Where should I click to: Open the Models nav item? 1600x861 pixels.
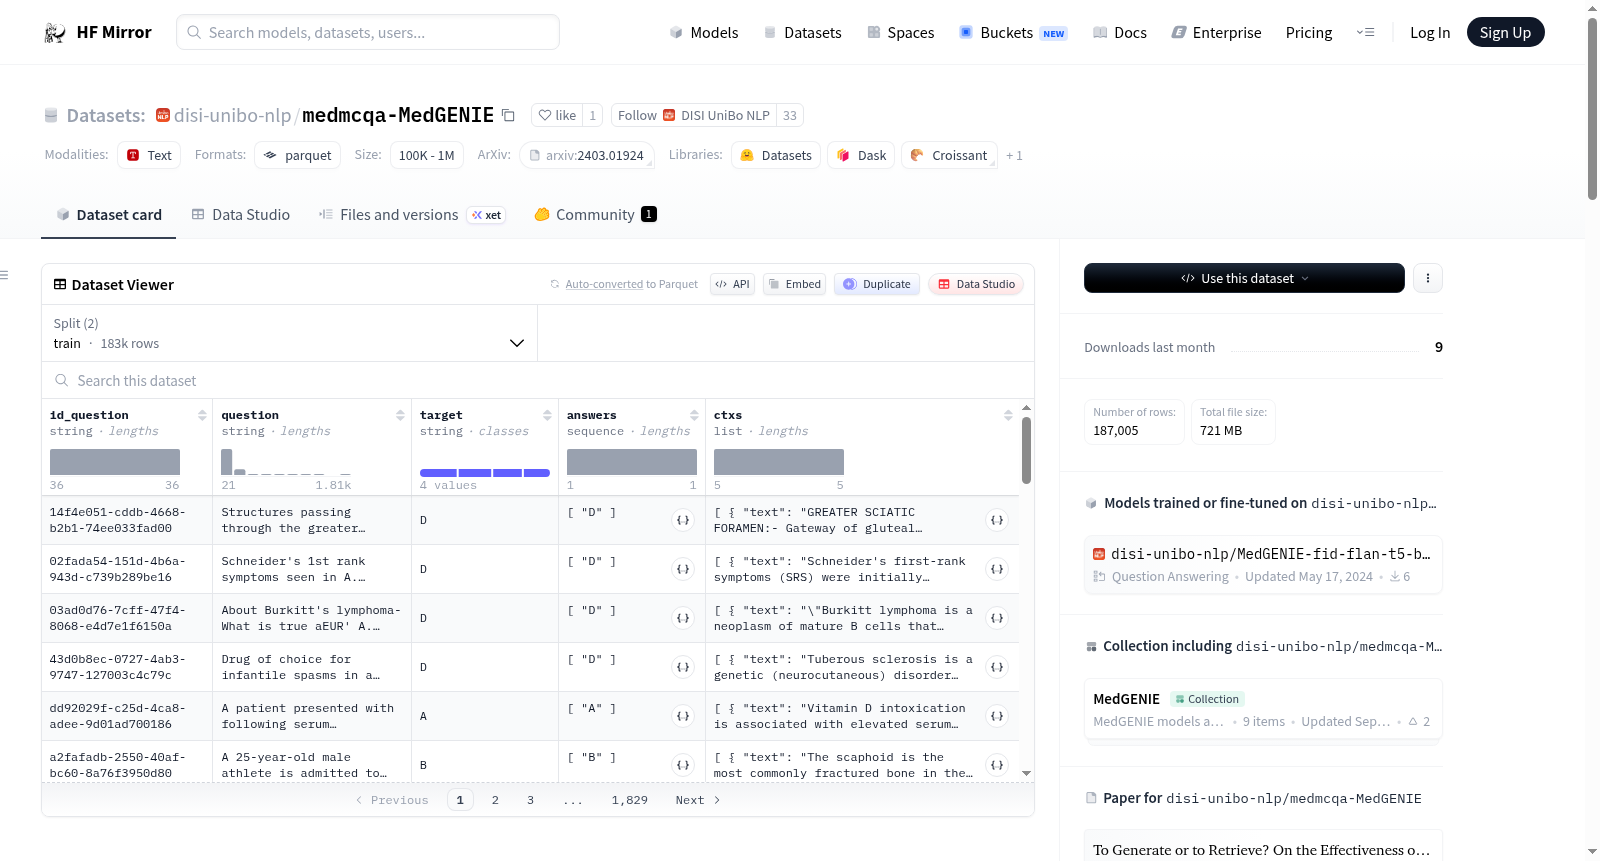pos(704,33)
